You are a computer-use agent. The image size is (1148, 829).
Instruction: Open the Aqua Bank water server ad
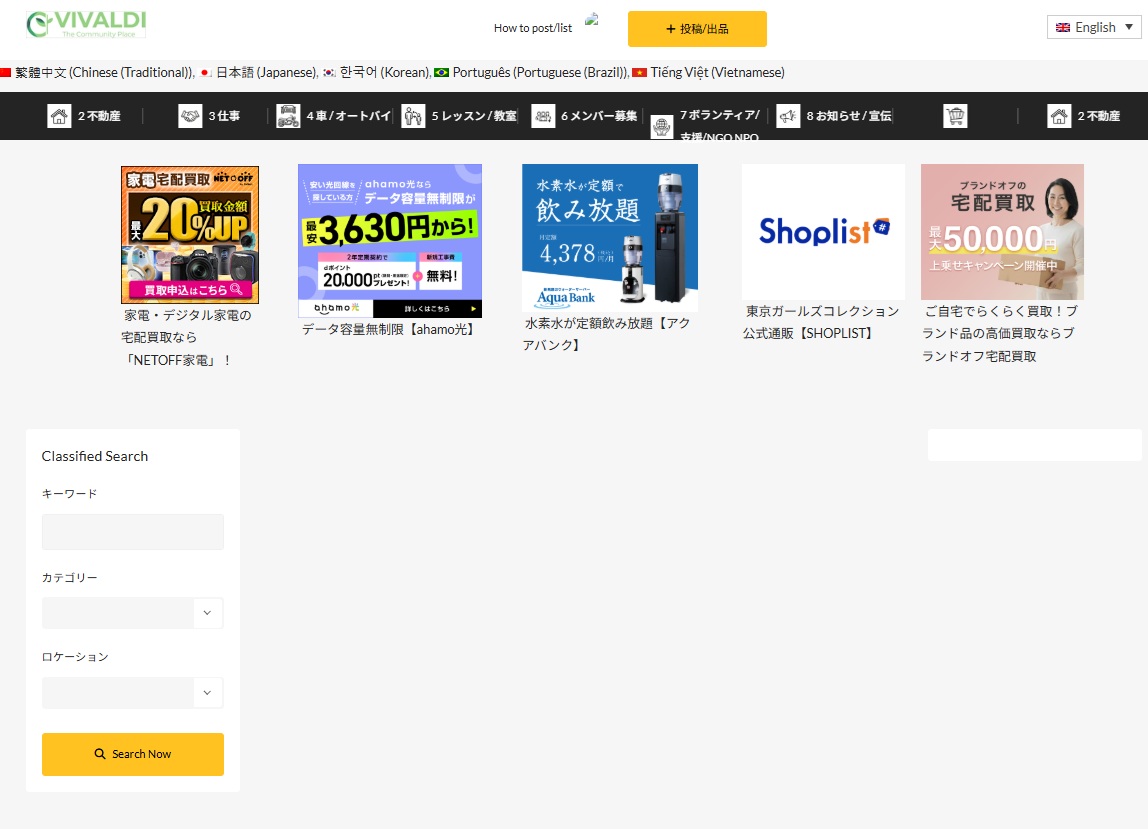(609, 238)
